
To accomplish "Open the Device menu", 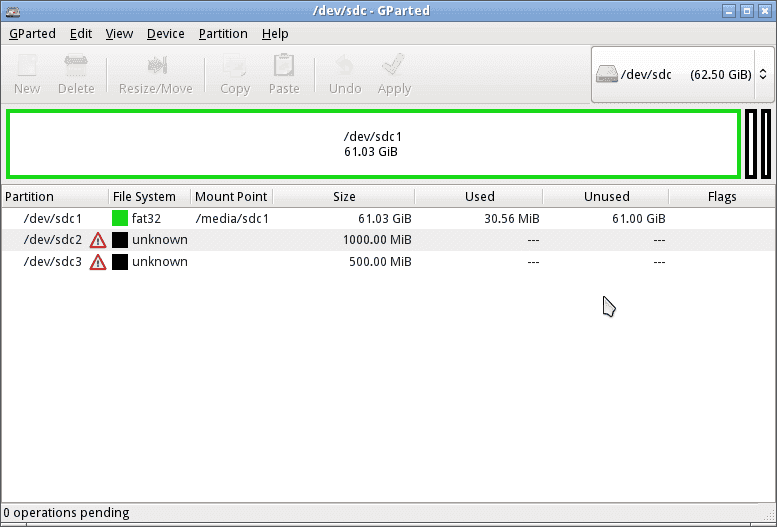I will [x=166, y=34].
